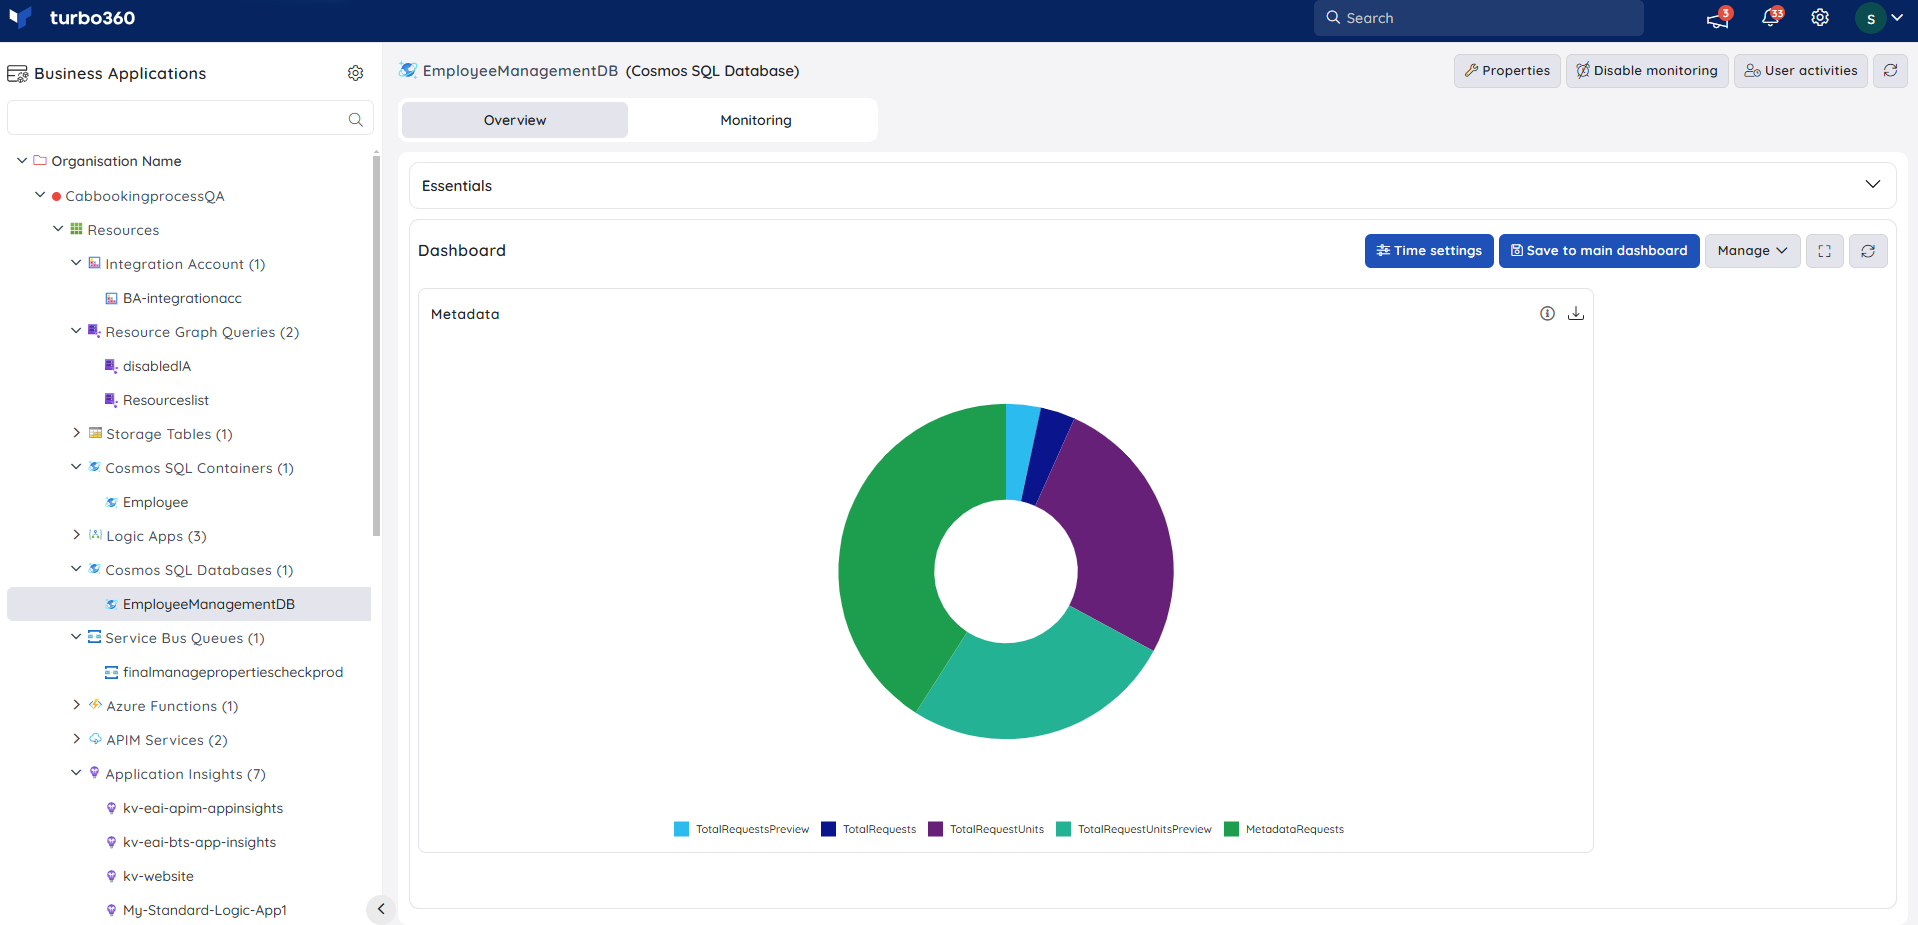Select BA-integrationacc resource
This screenshot has width=1918, height=925.
click(x=182, y=298)
